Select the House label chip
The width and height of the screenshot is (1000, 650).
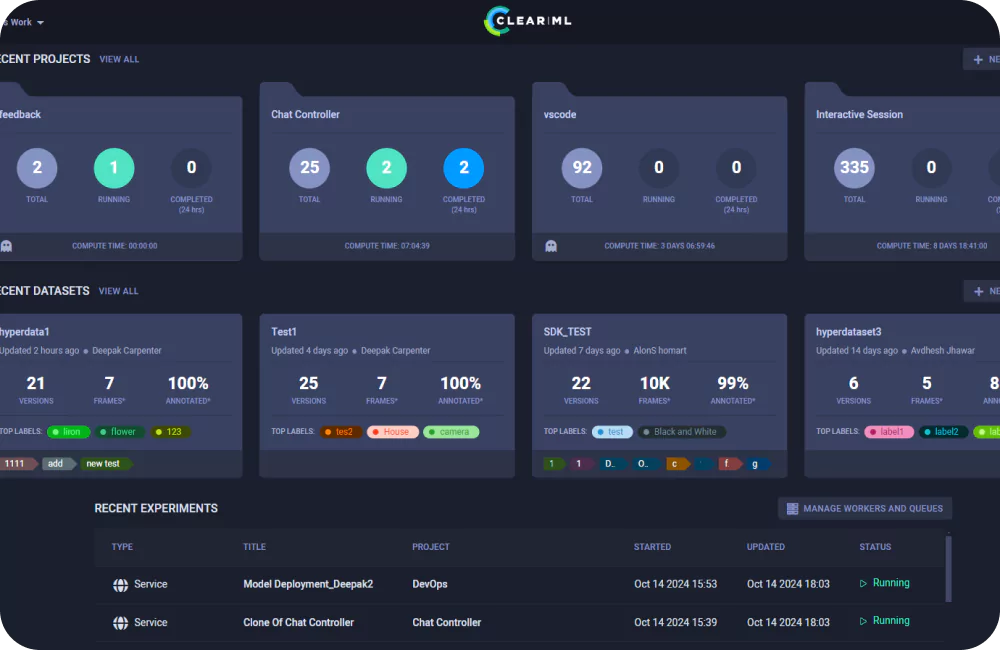click(393, 432)
